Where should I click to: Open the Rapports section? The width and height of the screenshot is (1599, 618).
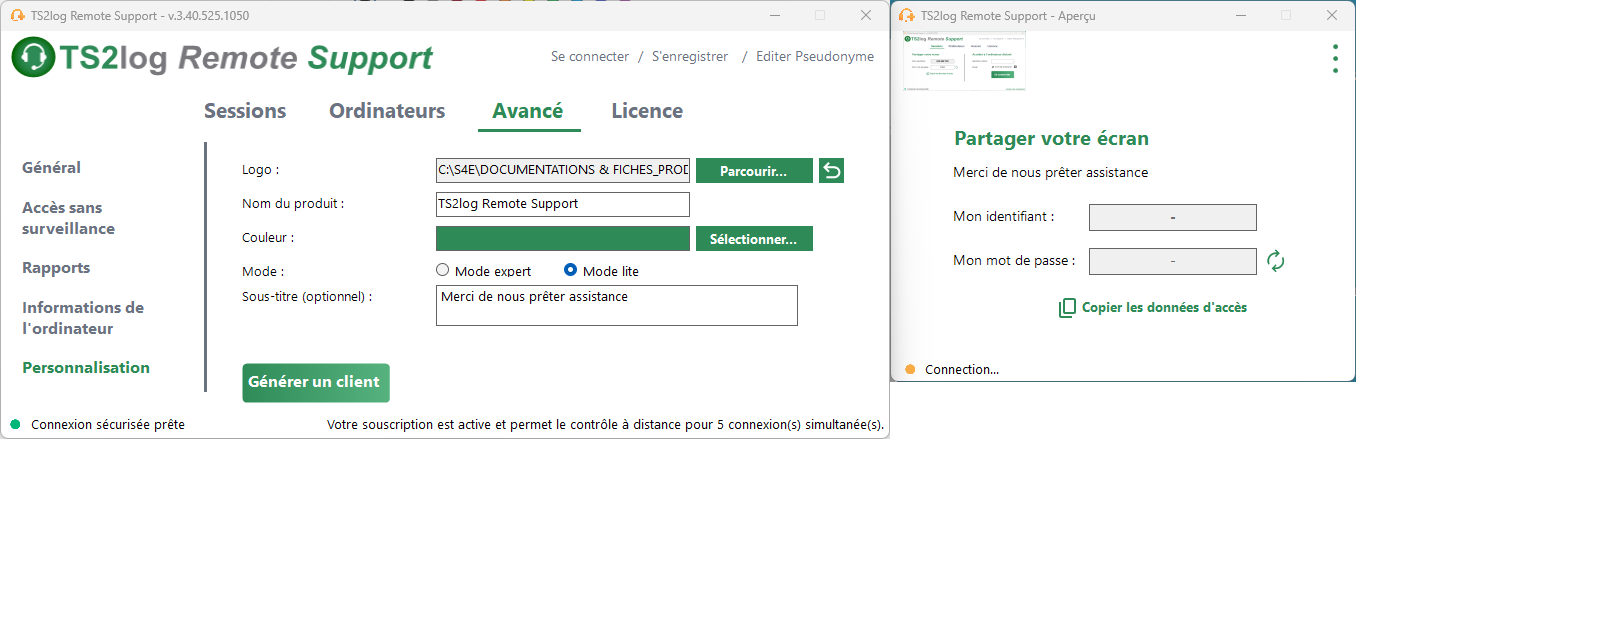[56, 268]
